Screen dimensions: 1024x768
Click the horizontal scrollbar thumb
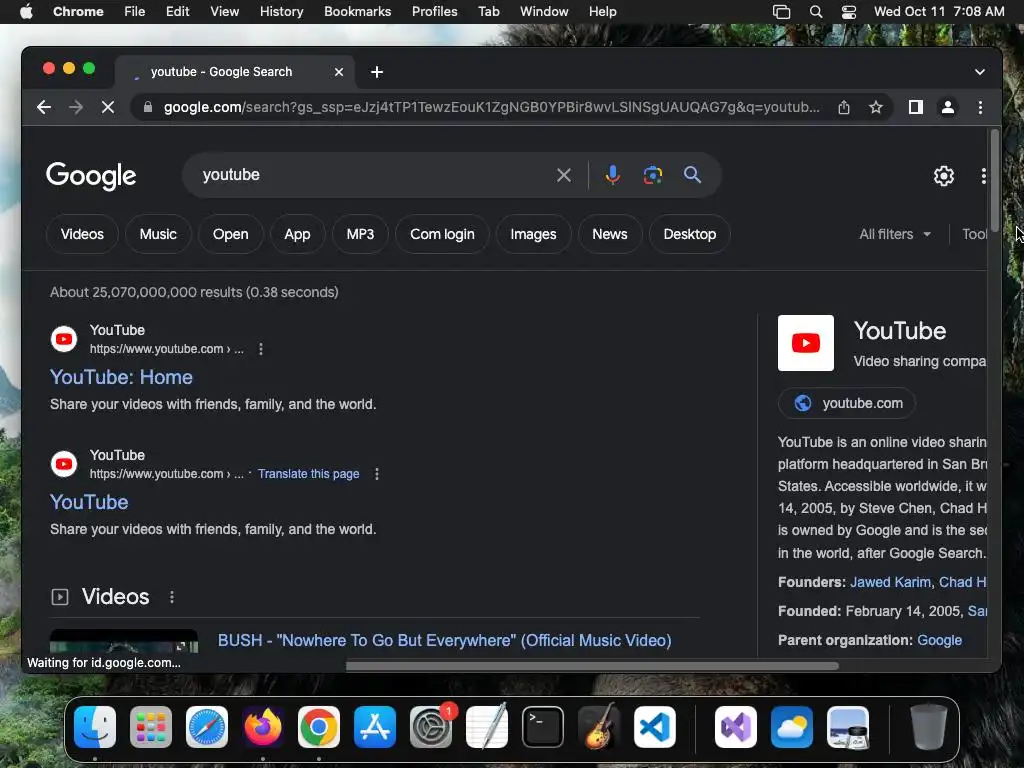tap(592, 666)
